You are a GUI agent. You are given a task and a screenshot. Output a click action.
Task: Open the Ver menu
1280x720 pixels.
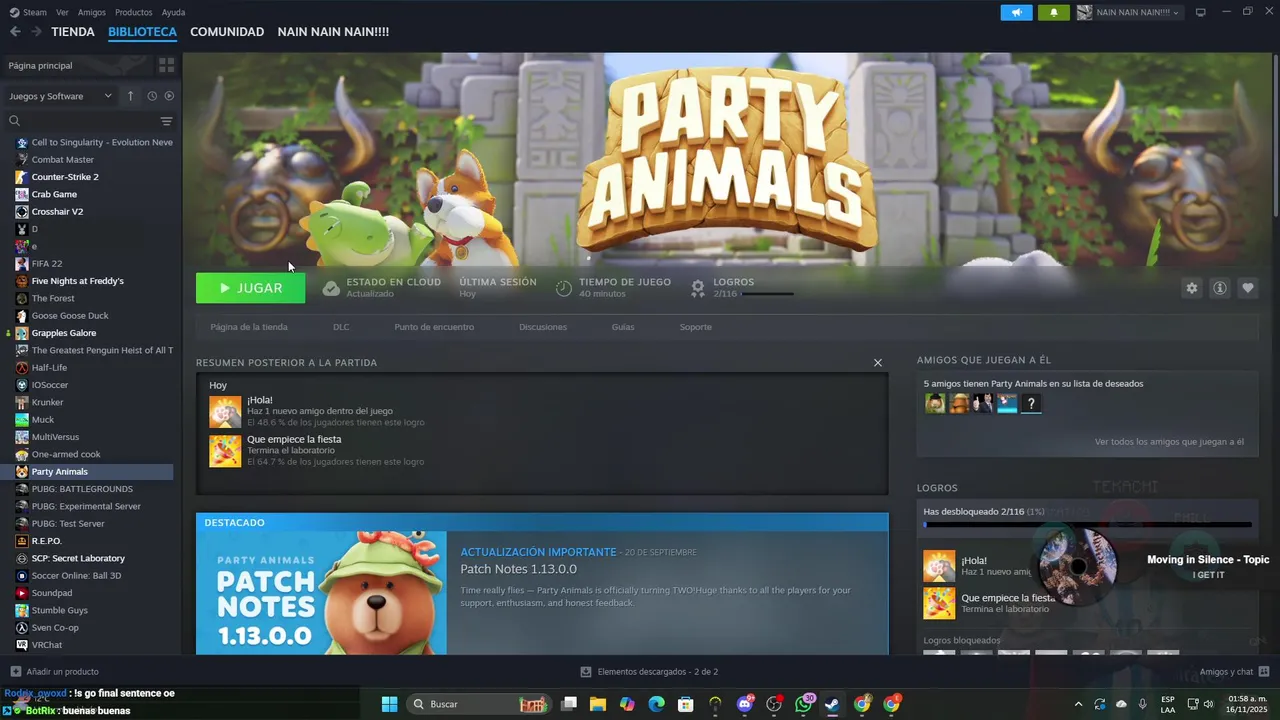pos(62,12)
